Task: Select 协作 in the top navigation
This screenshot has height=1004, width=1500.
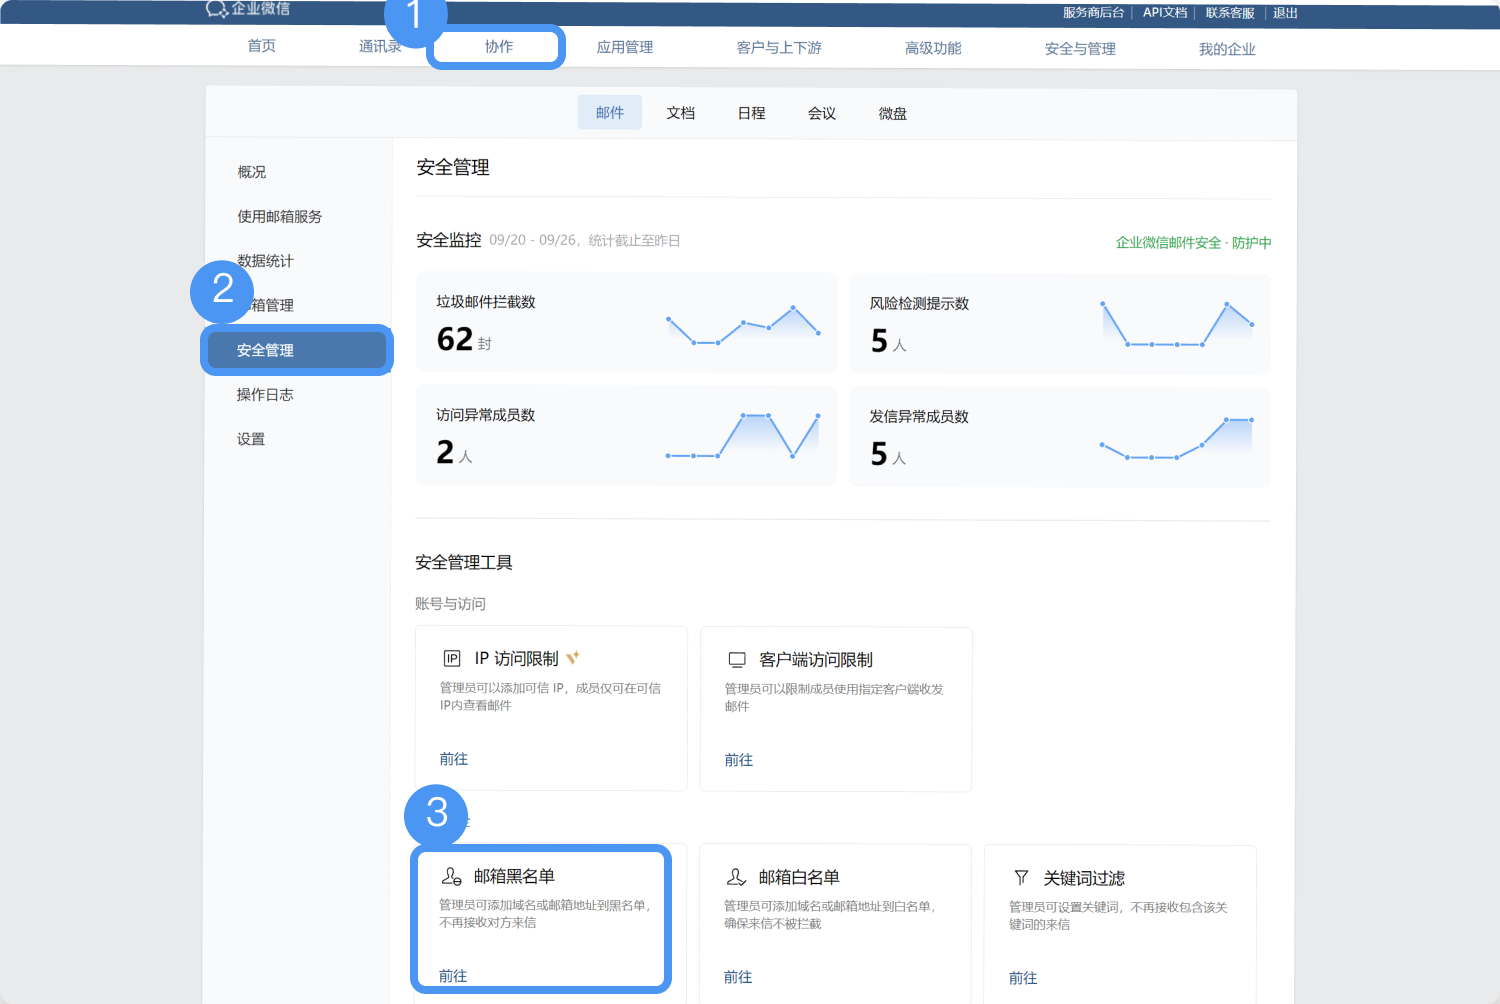Action: coord(499,47)
